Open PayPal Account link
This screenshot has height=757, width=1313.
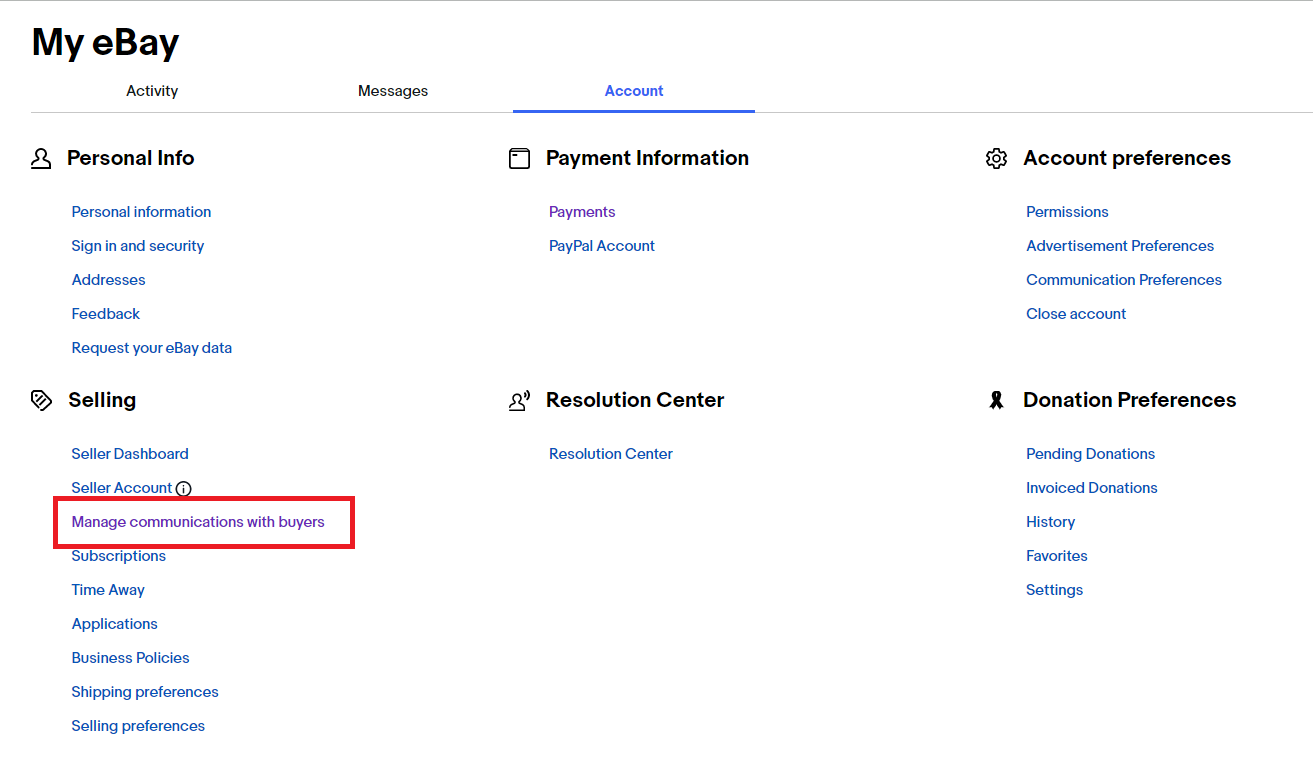pos(602,246)
